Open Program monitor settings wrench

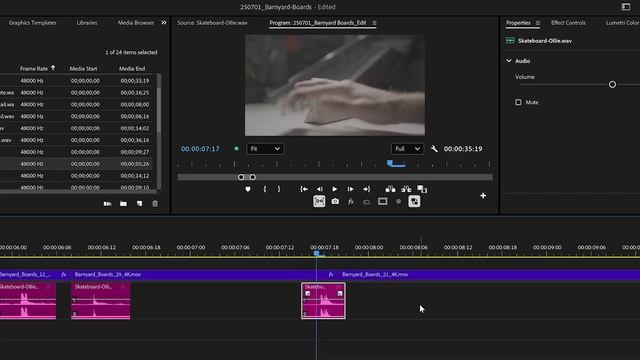point(434,149)
